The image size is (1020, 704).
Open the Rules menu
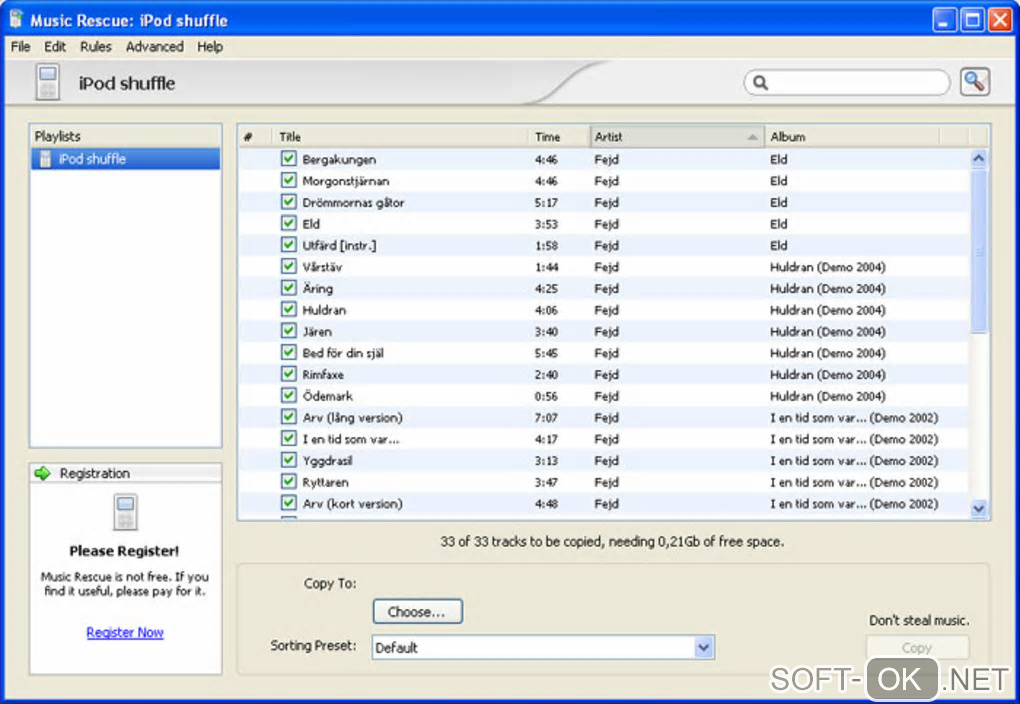pyautogui.click(x=96, y=47)
